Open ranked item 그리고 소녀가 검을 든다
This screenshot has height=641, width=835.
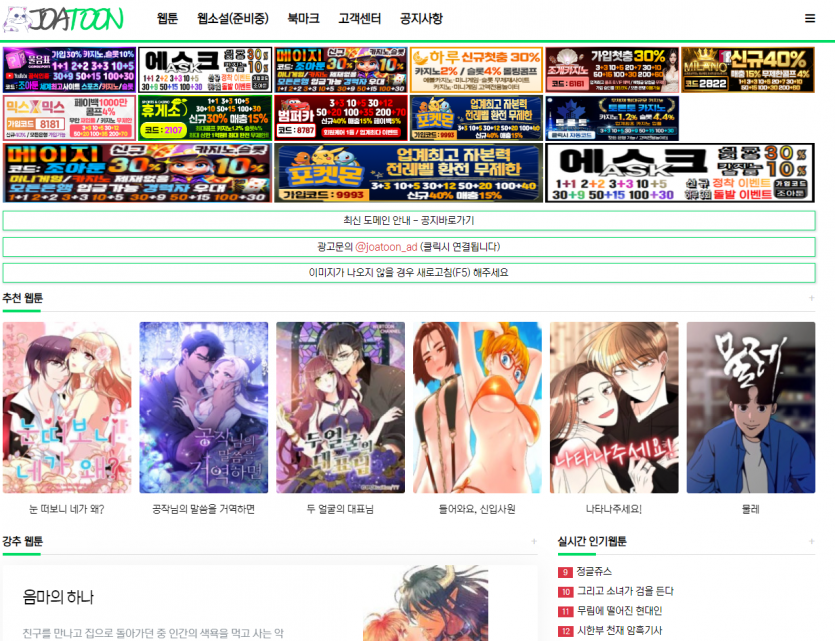tap(625, 591)
